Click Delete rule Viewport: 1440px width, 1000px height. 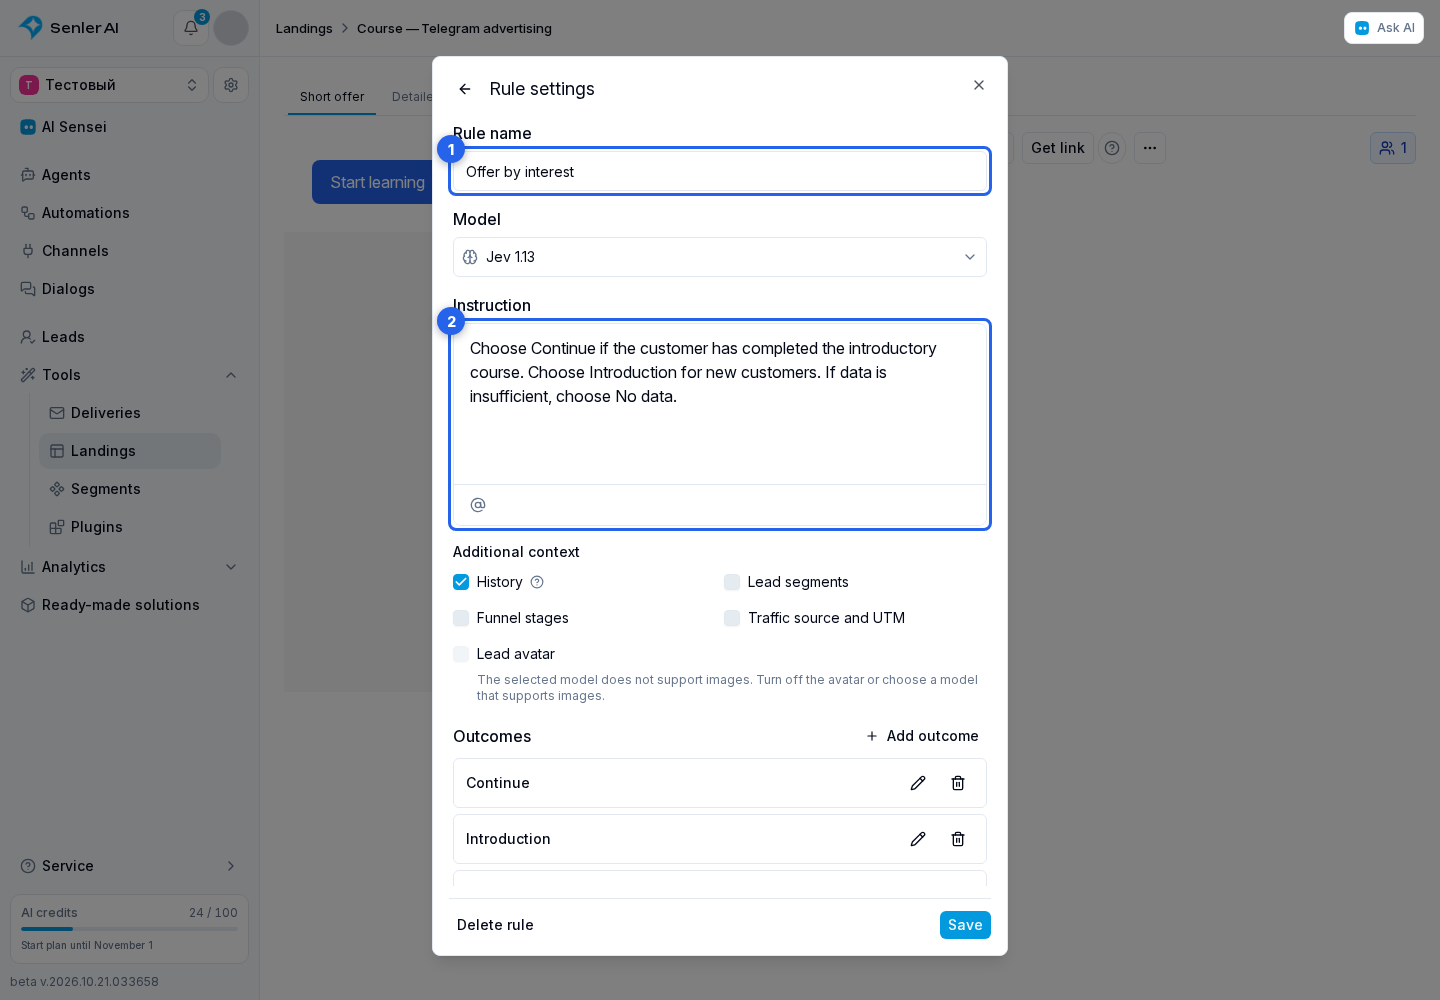pos(495,925)
